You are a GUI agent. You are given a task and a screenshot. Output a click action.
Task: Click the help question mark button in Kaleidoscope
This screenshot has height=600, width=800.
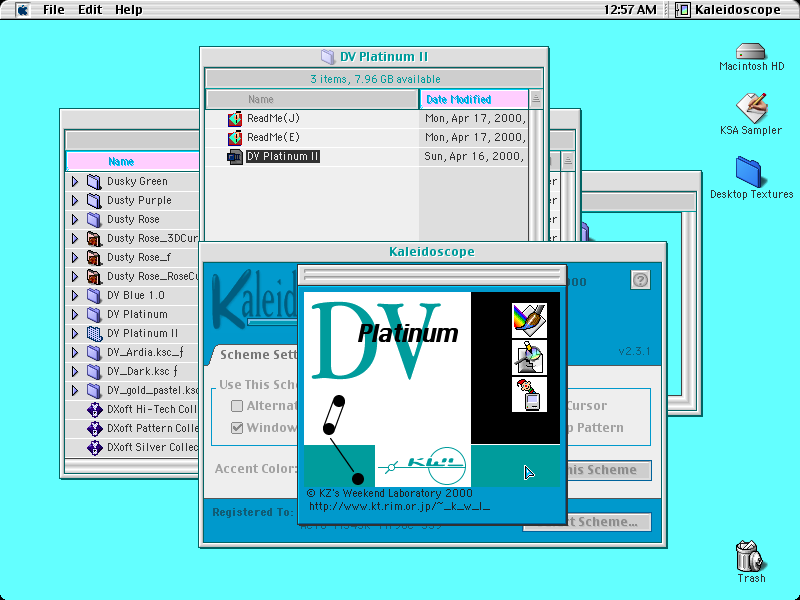[x=640, y=280]
